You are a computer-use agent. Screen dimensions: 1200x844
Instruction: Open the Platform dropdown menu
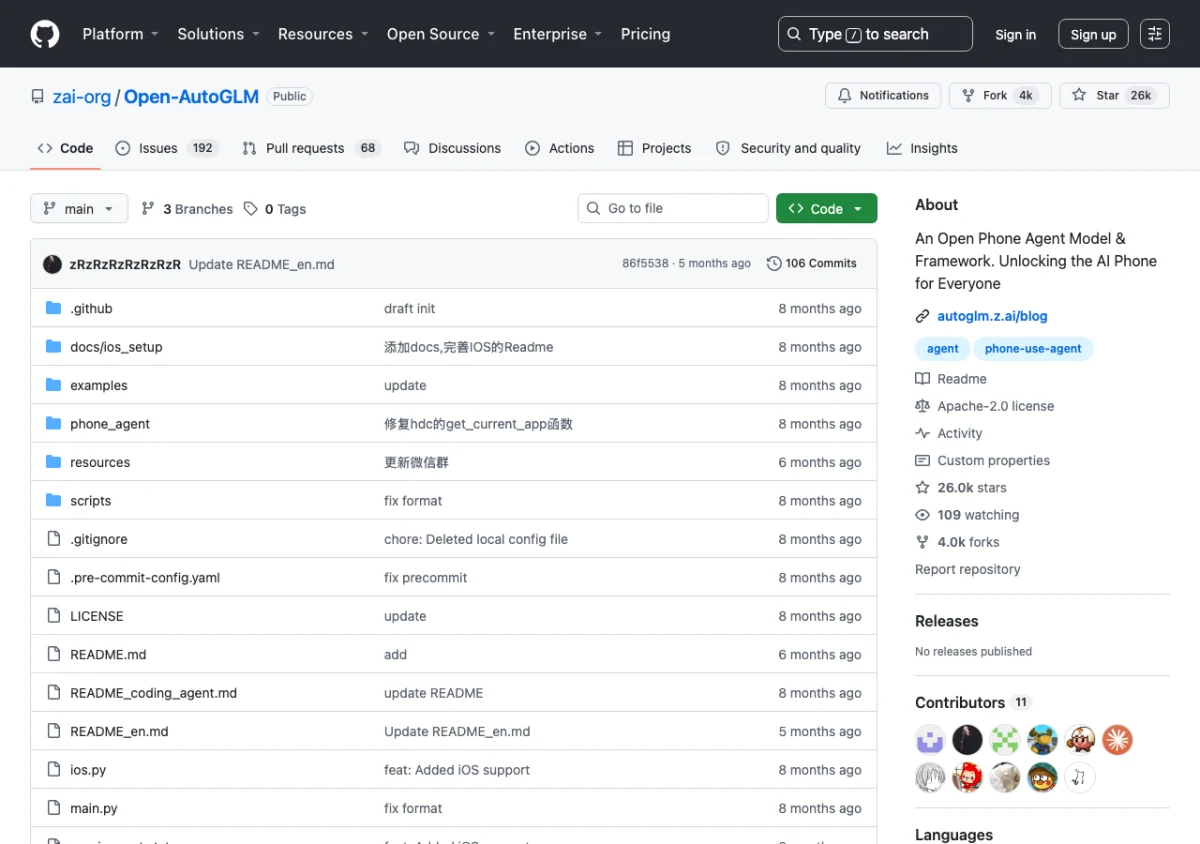[120, 34]
